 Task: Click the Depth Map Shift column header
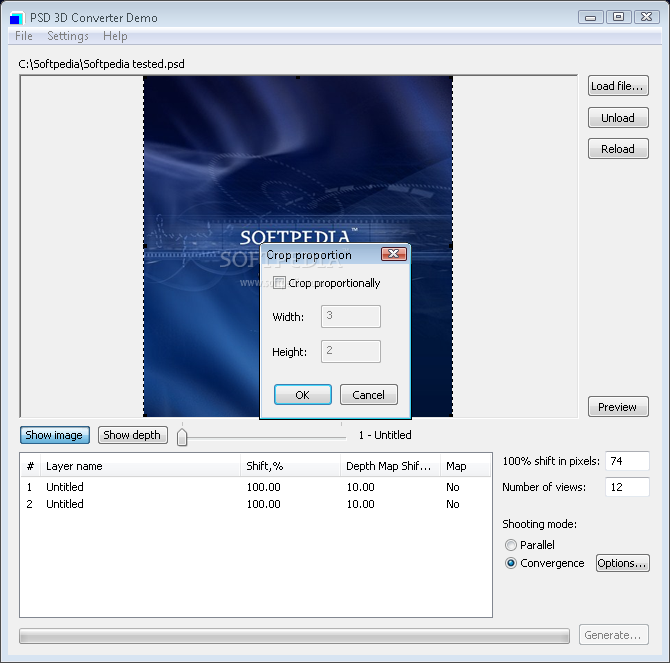[x=390, y=466]
